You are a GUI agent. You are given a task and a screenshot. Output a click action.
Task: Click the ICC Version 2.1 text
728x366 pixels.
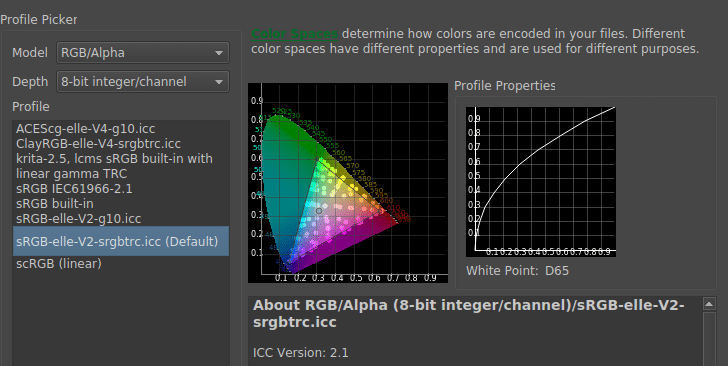(x=300, y=353)
